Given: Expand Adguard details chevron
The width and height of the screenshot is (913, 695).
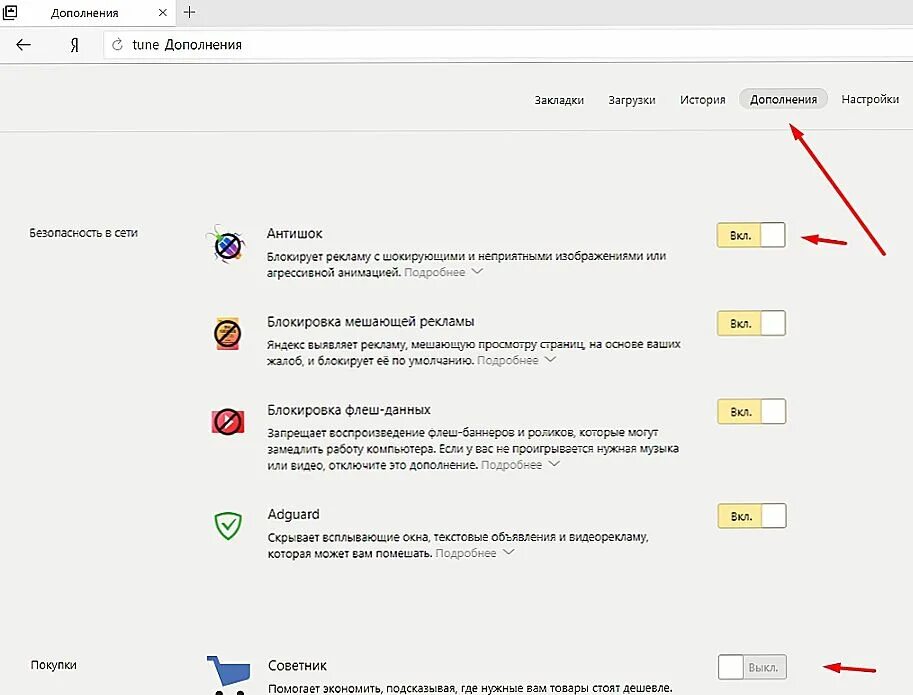Looking at the screenshot, I should click(508, 552).
